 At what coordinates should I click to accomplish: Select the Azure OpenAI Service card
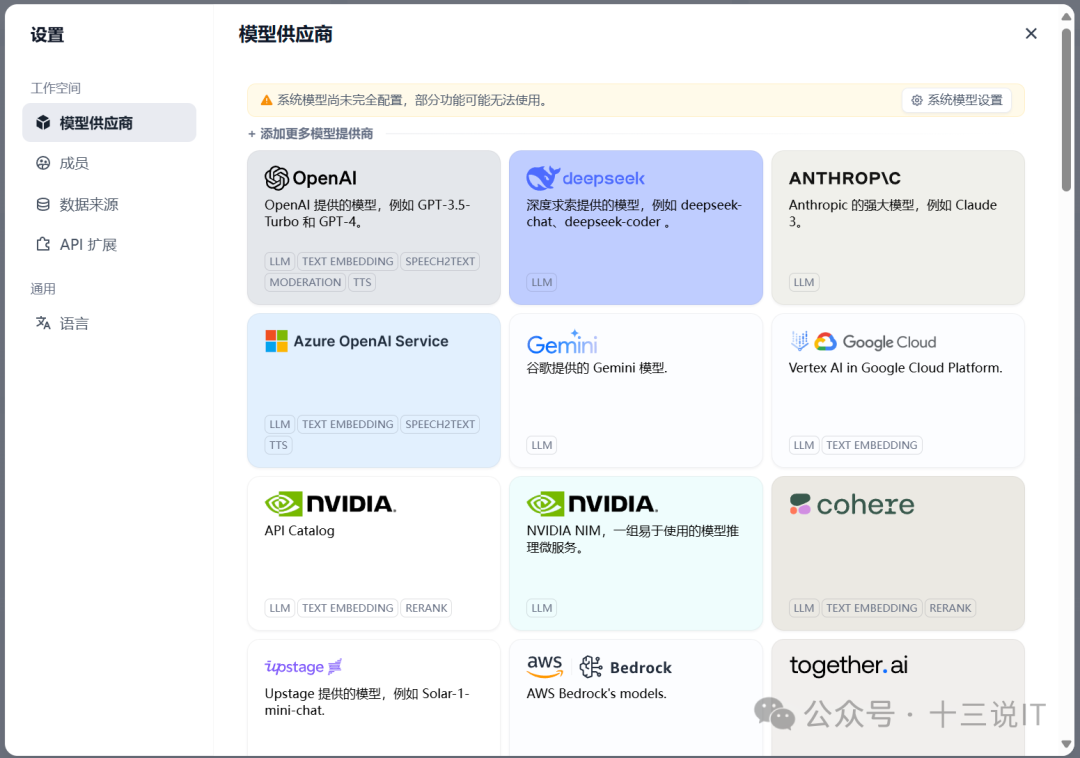point(374,390)
